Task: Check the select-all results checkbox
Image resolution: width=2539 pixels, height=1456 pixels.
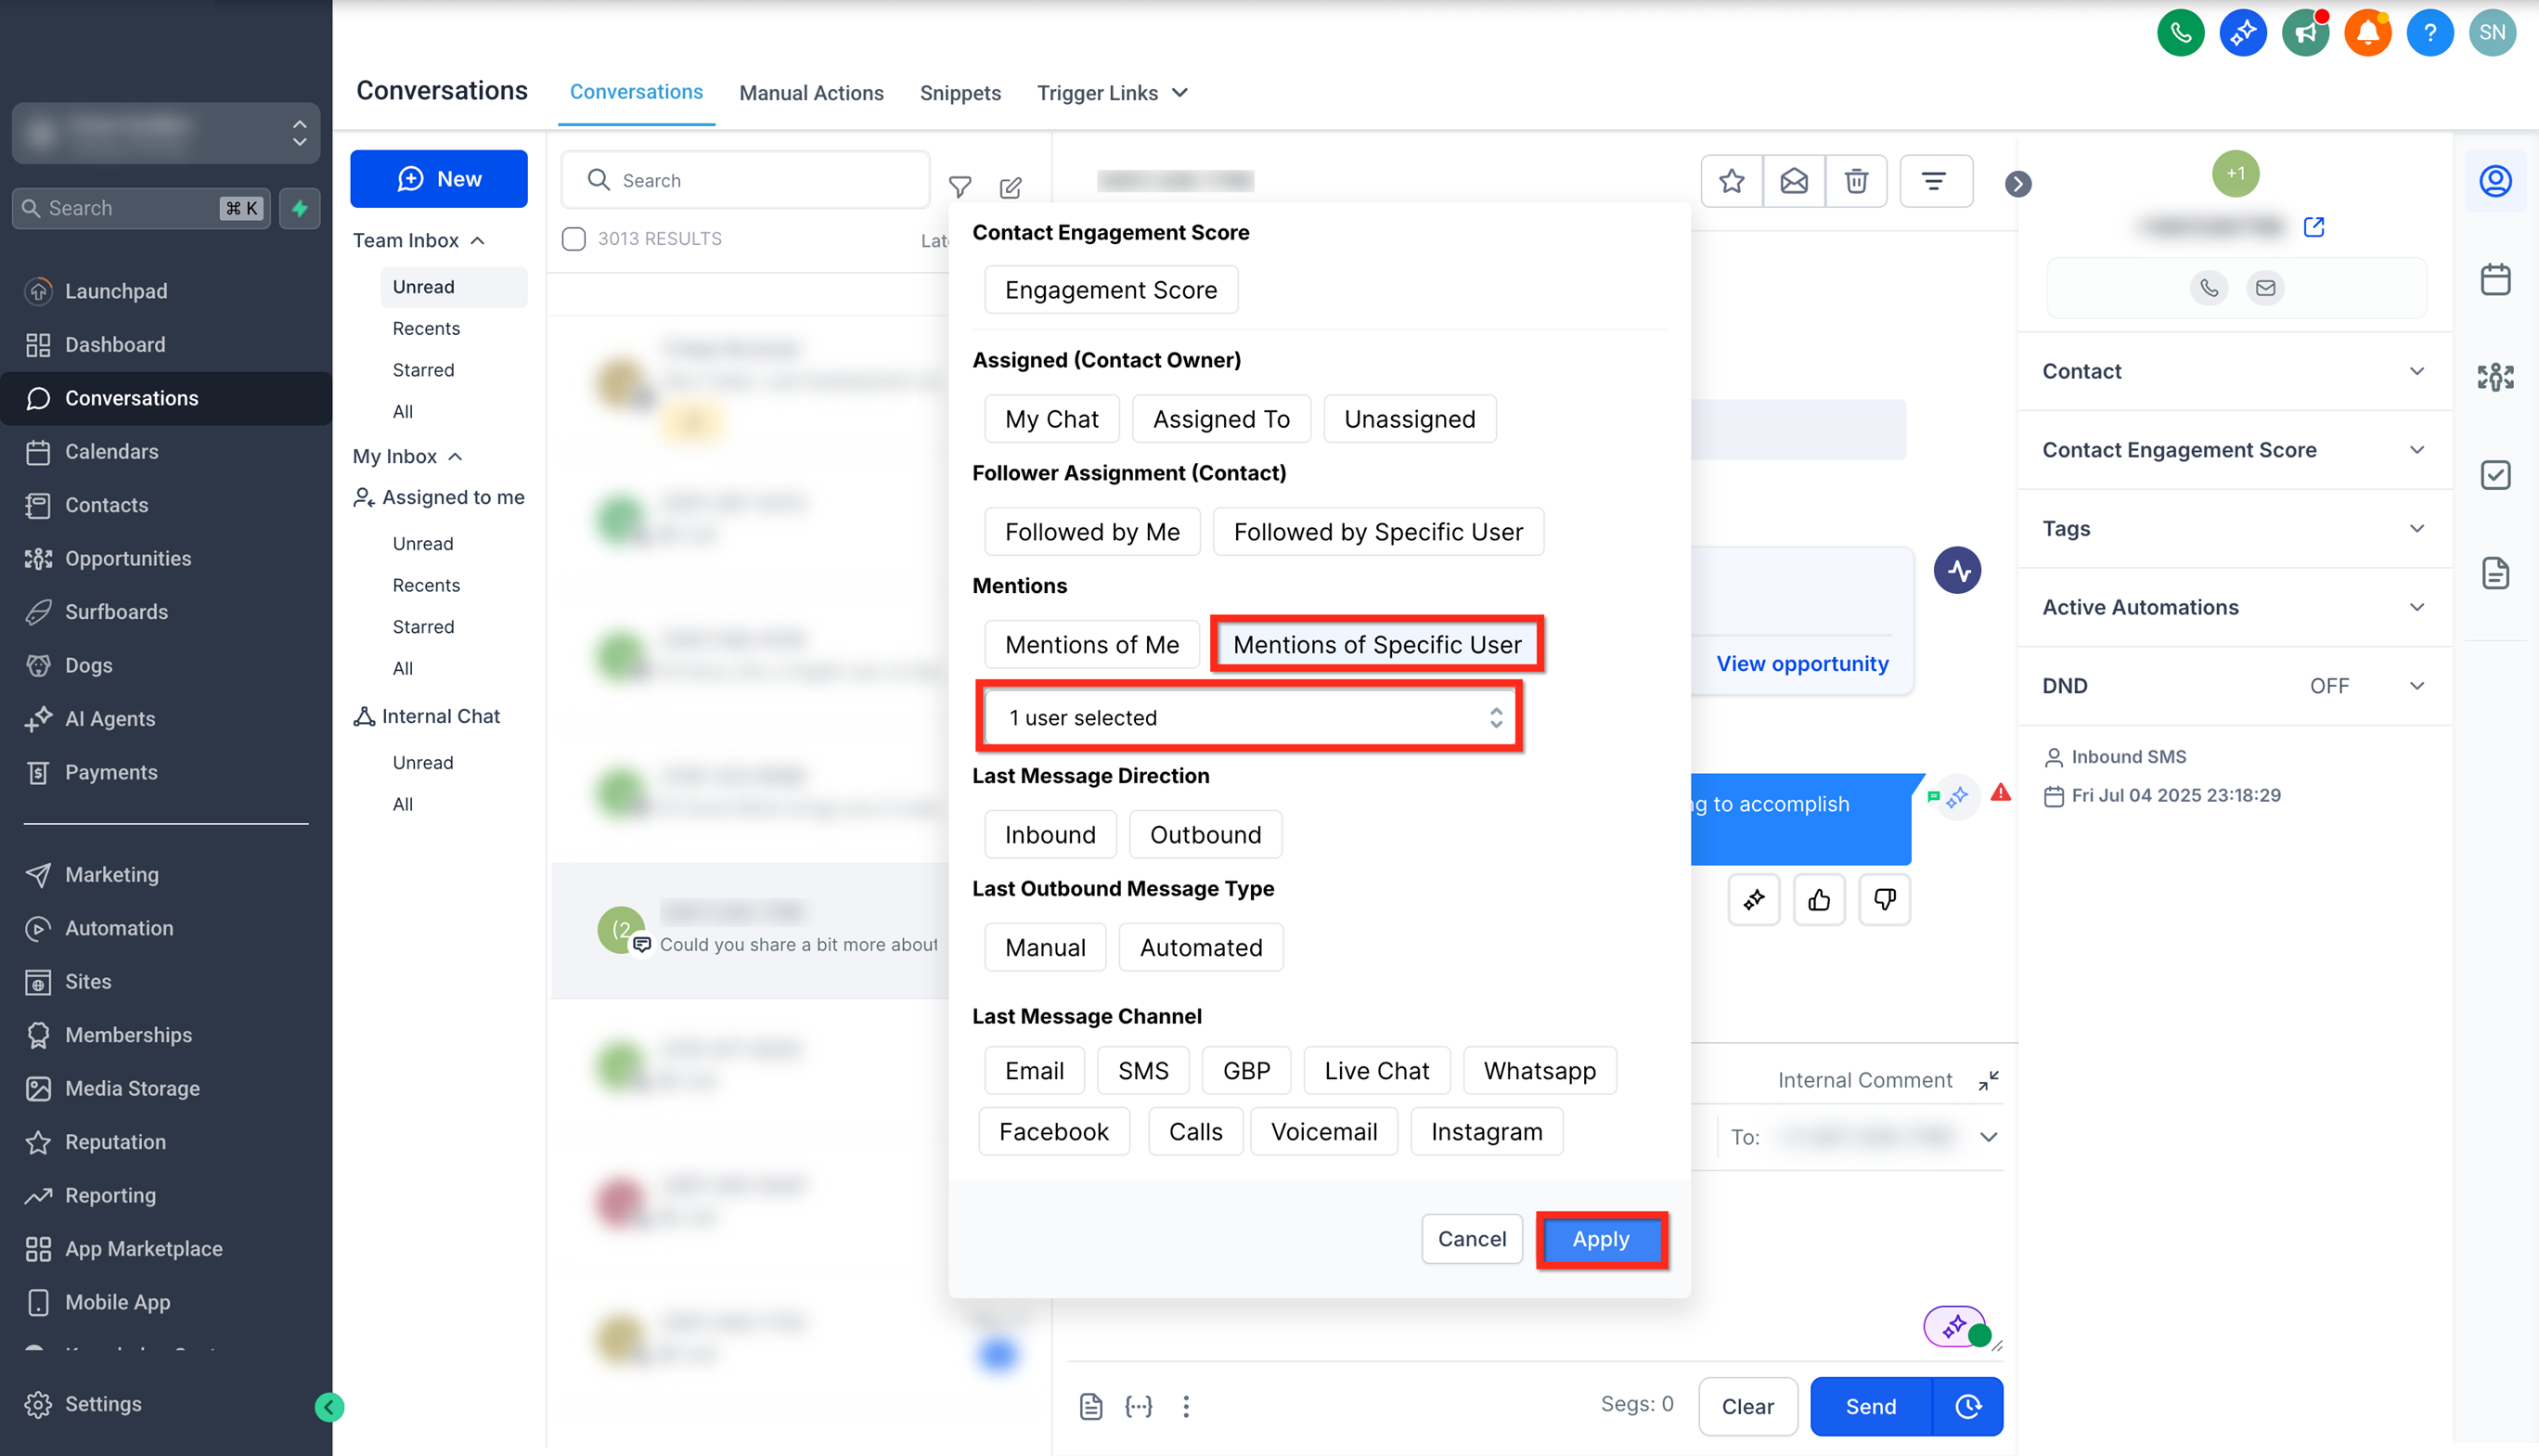Action: pos(574,239)
